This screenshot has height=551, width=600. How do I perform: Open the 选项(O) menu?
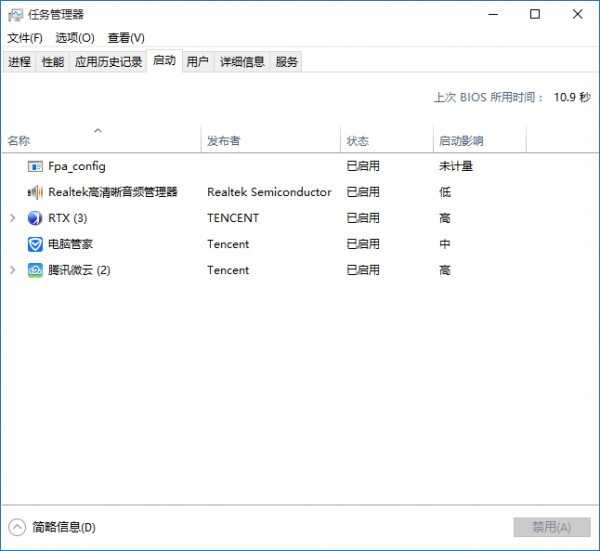[x=75, y=38]
